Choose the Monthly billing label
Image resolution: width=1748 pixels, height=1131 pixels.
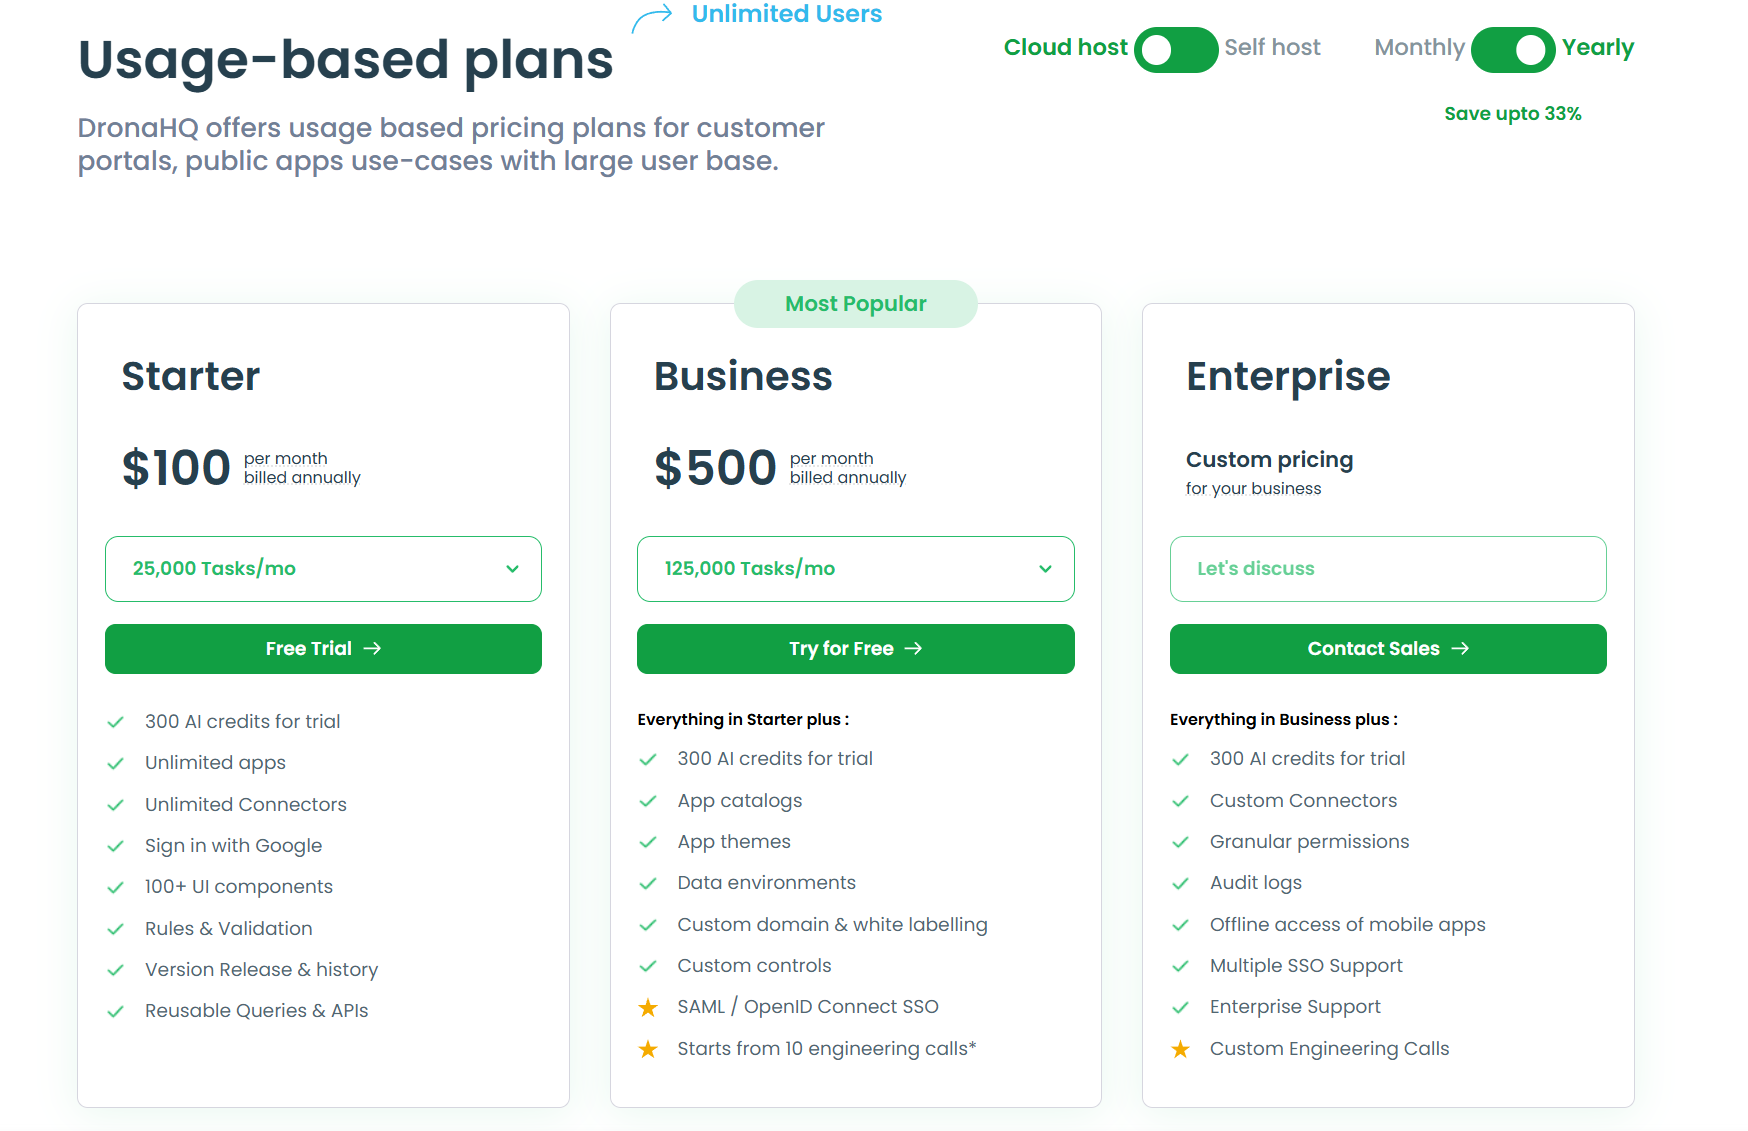[x=1419, y=48]
